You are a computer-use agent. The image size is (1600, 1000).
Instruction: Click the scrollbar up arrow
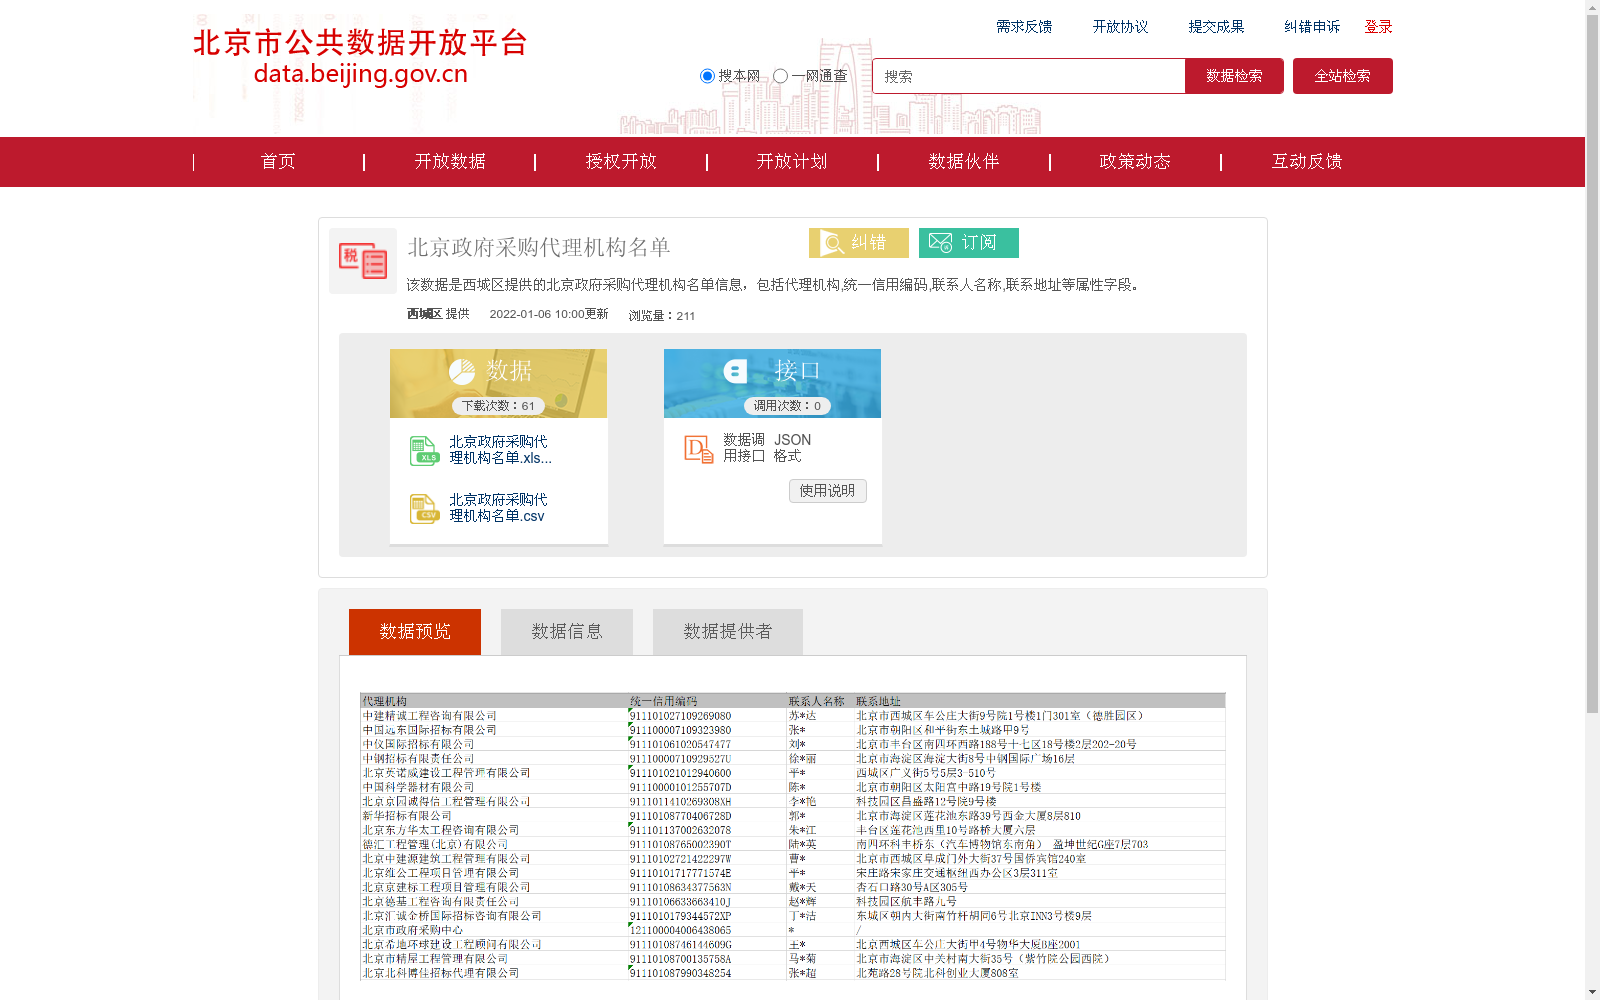click(x=1592, y=7)
